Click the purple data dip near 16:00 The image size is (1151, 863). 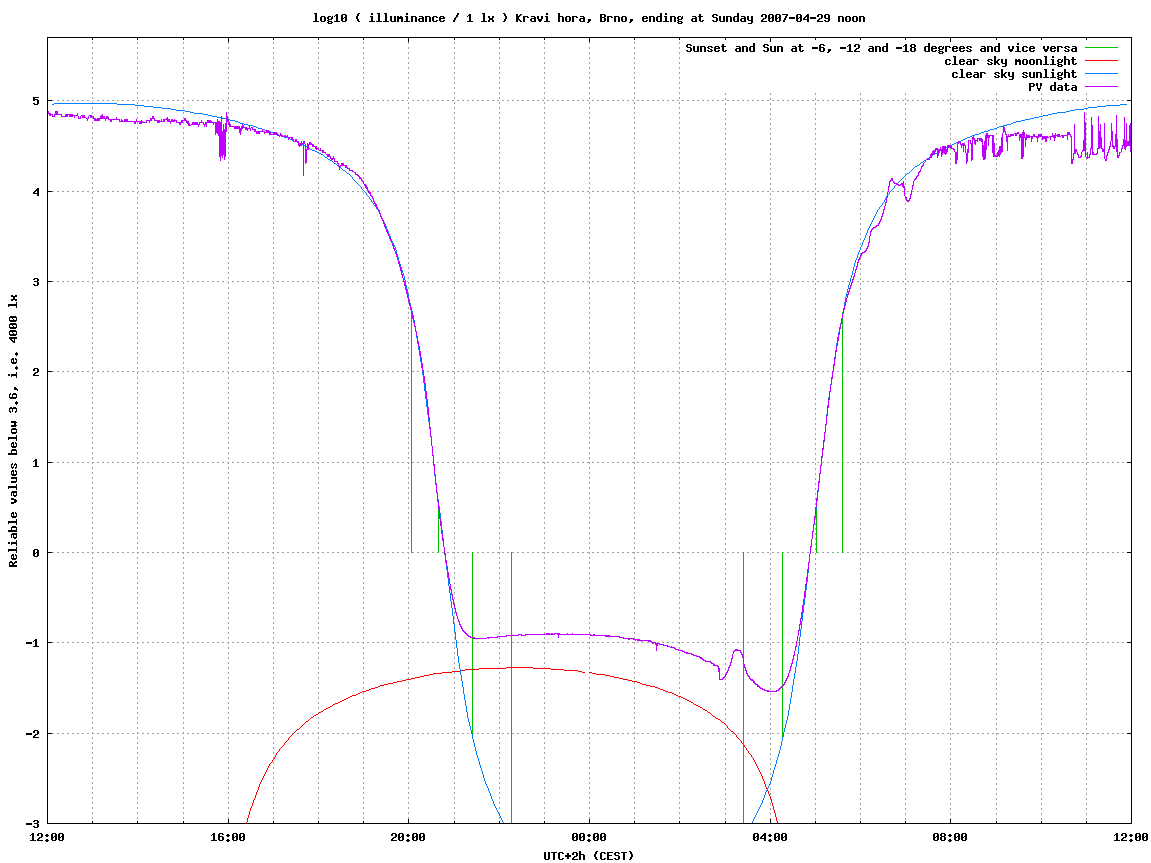(x=222, y=141)
